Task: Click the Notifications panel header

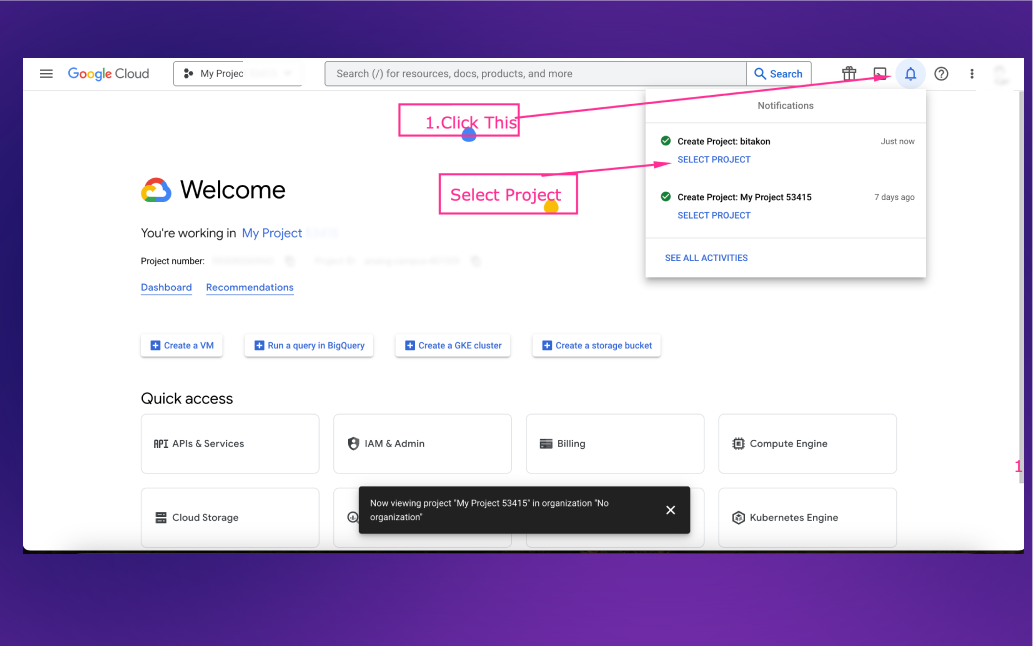Action: click(x=785, y=106)
